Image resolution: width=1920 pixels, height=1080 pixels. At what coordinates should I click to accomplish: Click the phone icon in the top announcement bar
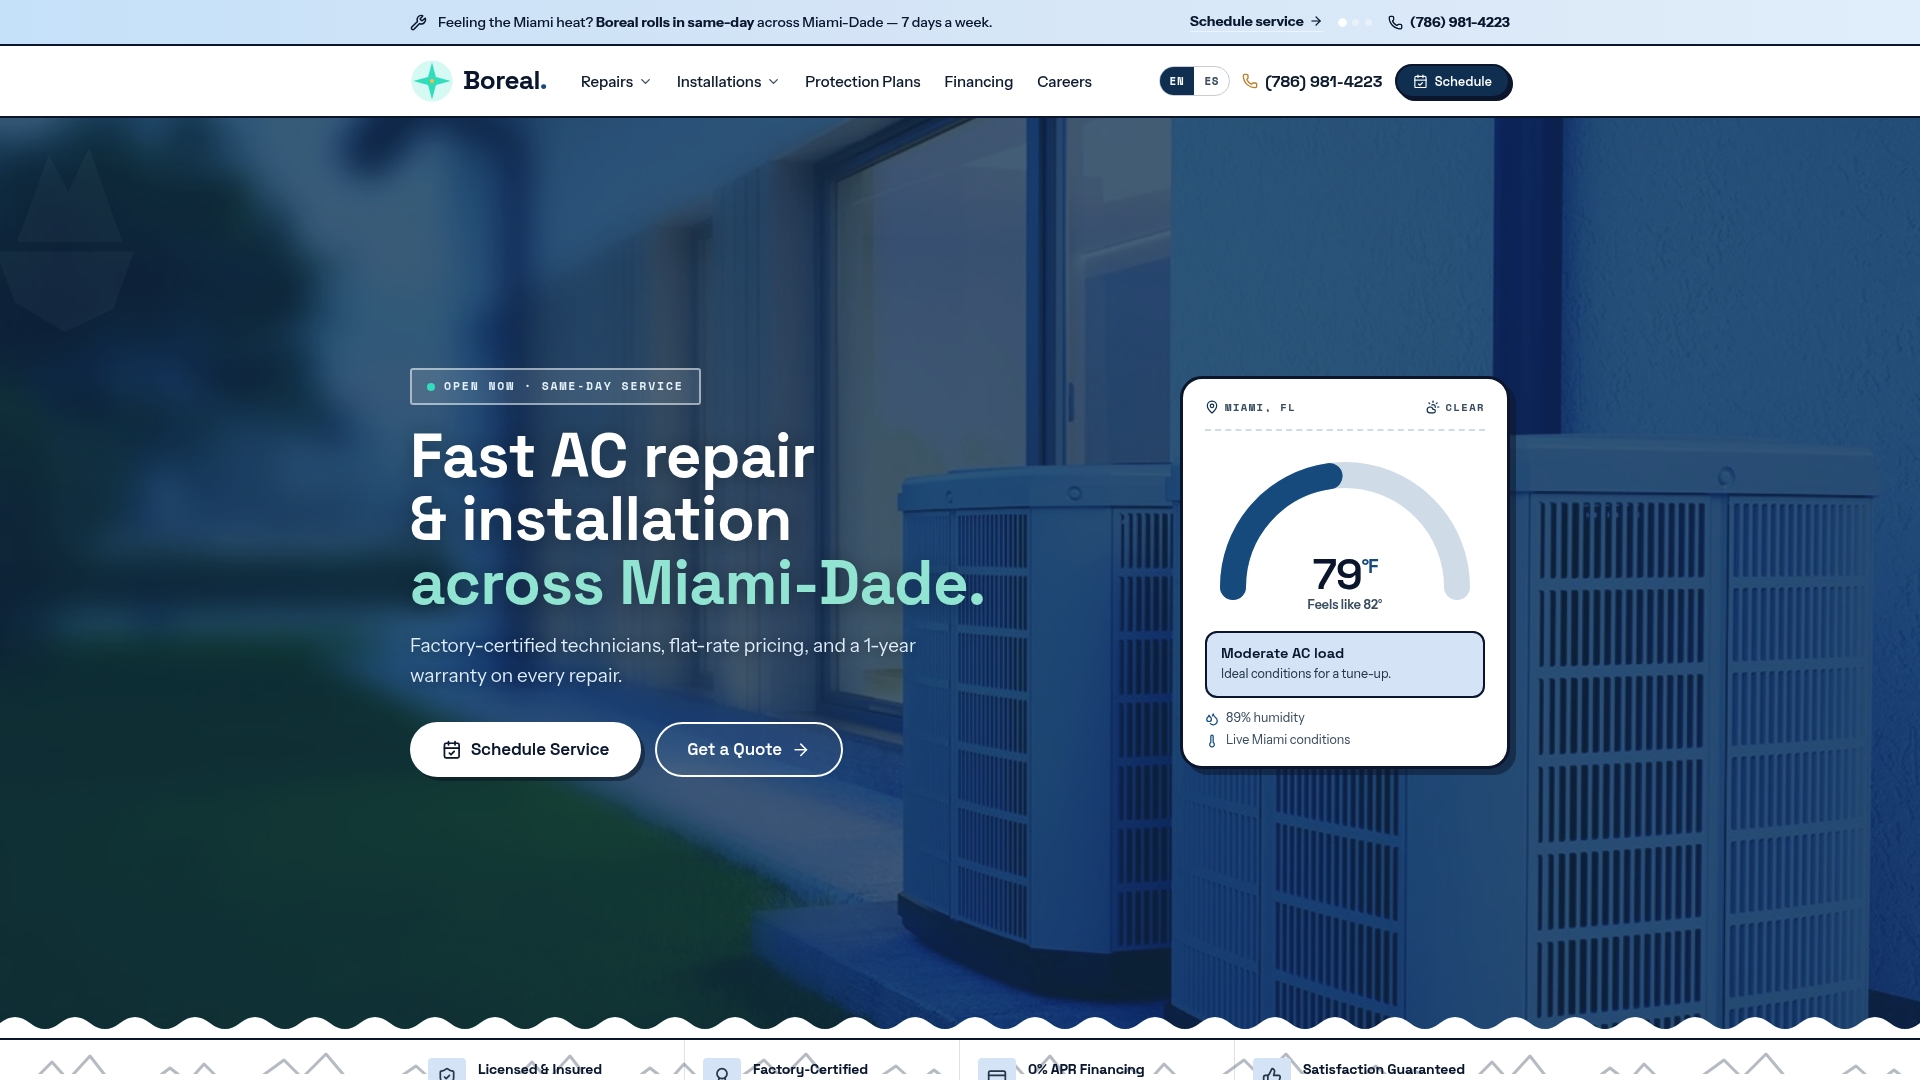(x=1395, y=22)
